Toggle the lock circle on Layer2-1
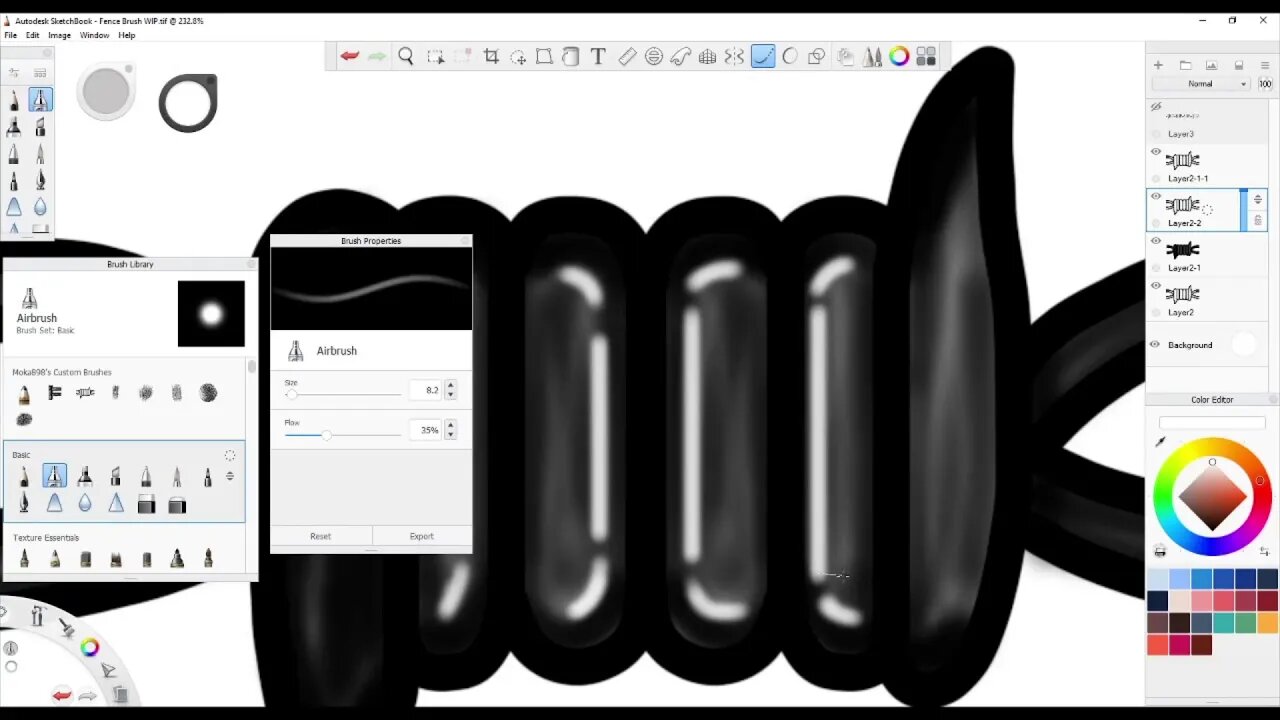This screenshot has width=1280, height=720. coord(1157,268)
